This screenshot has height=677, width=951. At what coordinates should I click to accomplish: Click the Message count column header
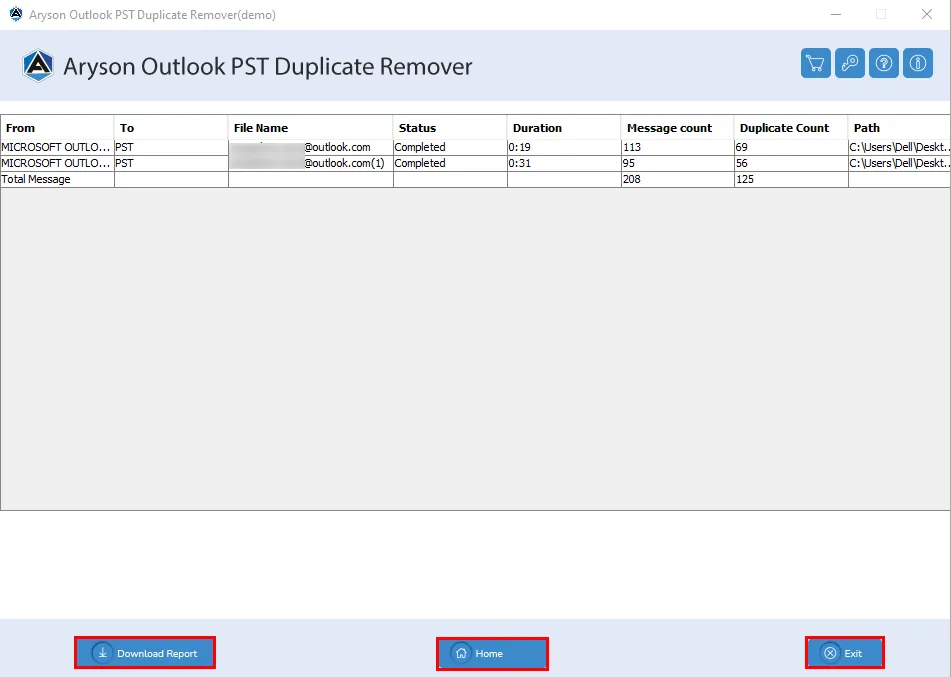pos(677,128)
